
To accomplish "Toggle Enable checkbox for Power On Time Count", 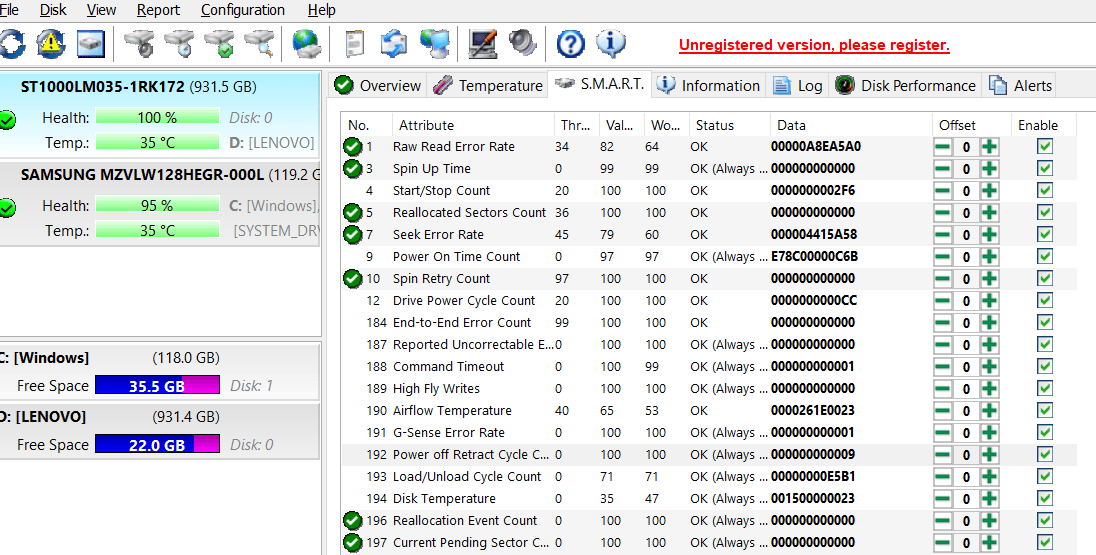I will tap(1045, 257).
